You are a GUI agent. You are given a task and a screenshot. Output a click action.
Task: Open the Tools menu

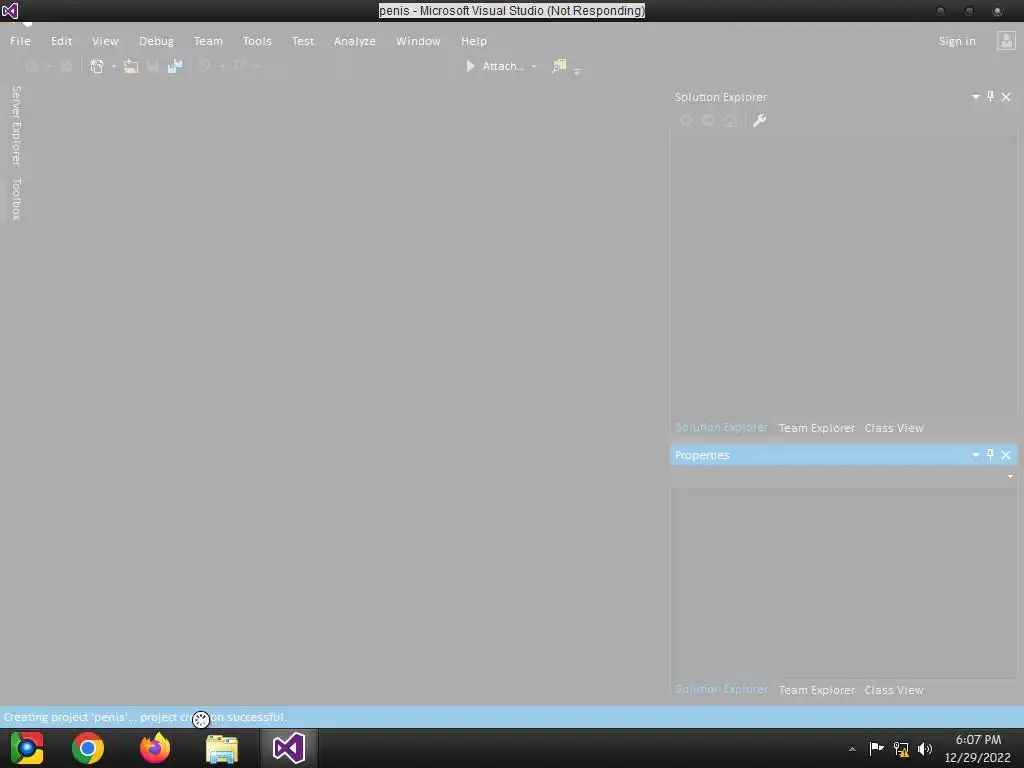[x=257, y=40]
